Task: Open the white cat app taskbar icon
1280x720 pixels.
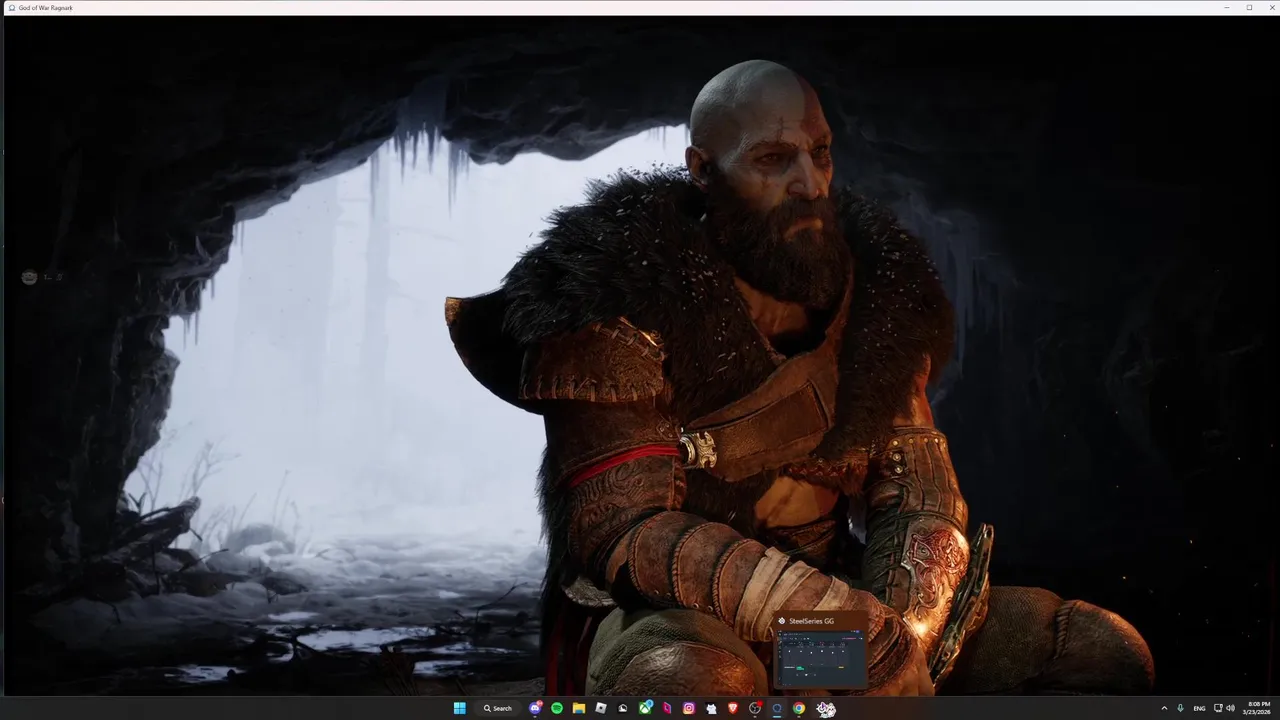Action: click(711, 708)
